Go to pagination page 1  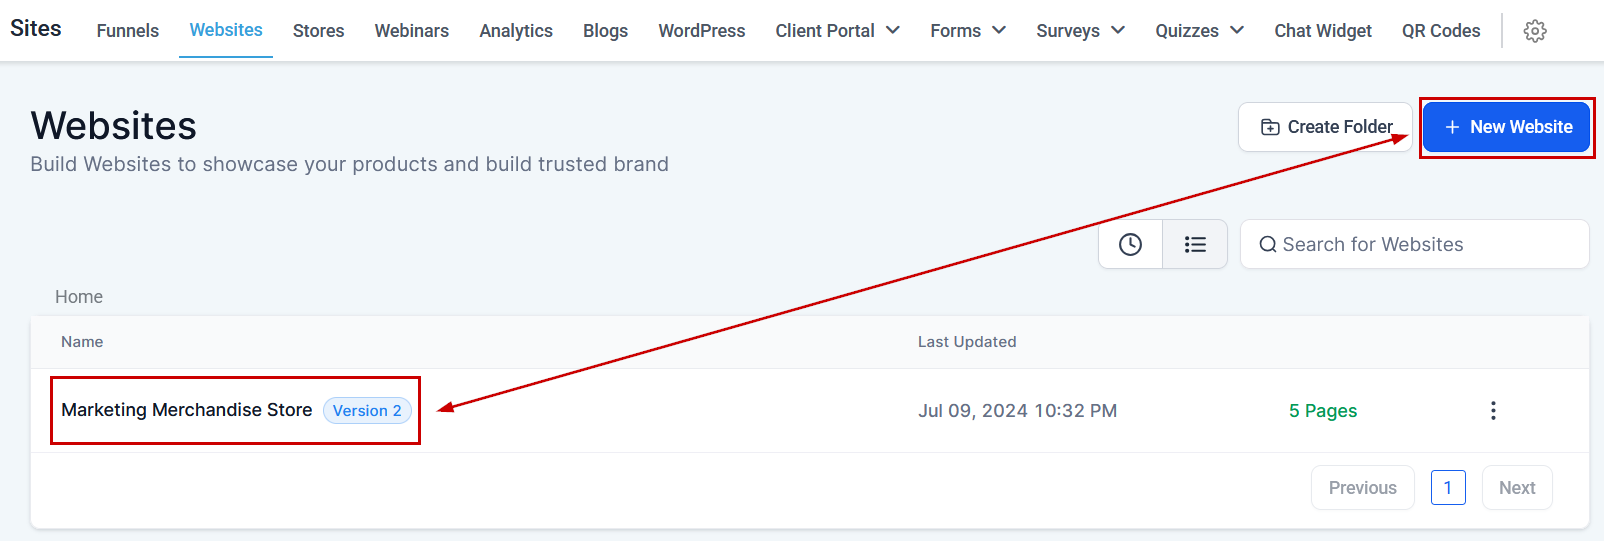(x=1448, y=488)
